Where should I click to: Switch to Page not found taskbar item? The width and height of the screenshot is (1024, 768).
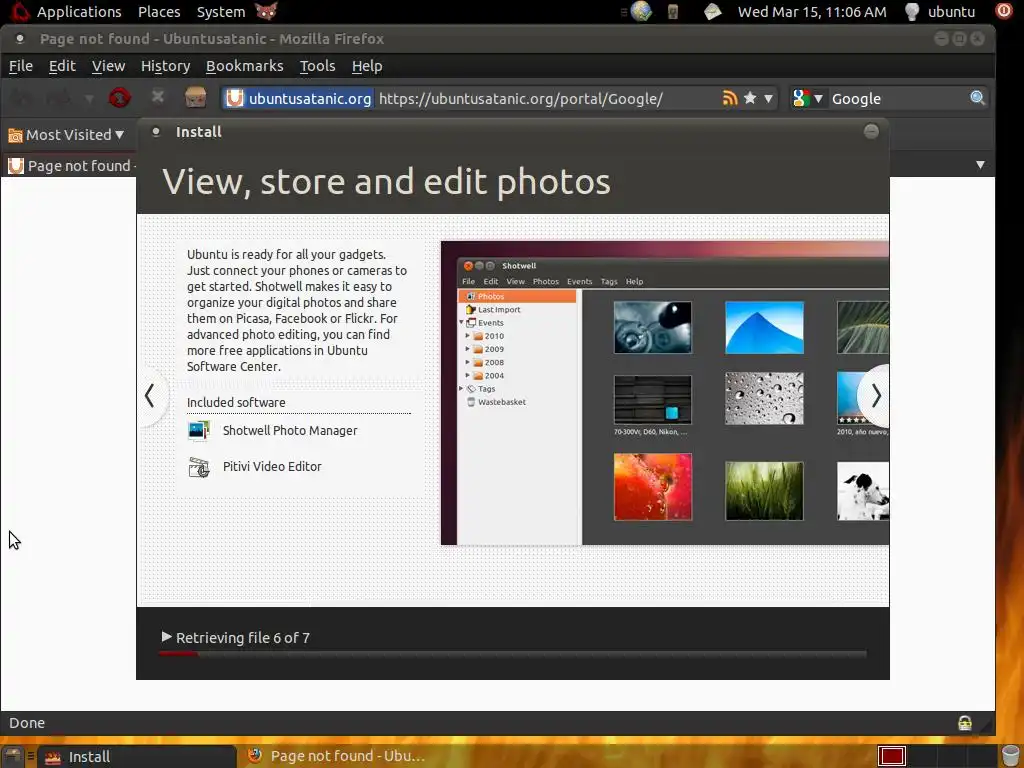point(338,756)
